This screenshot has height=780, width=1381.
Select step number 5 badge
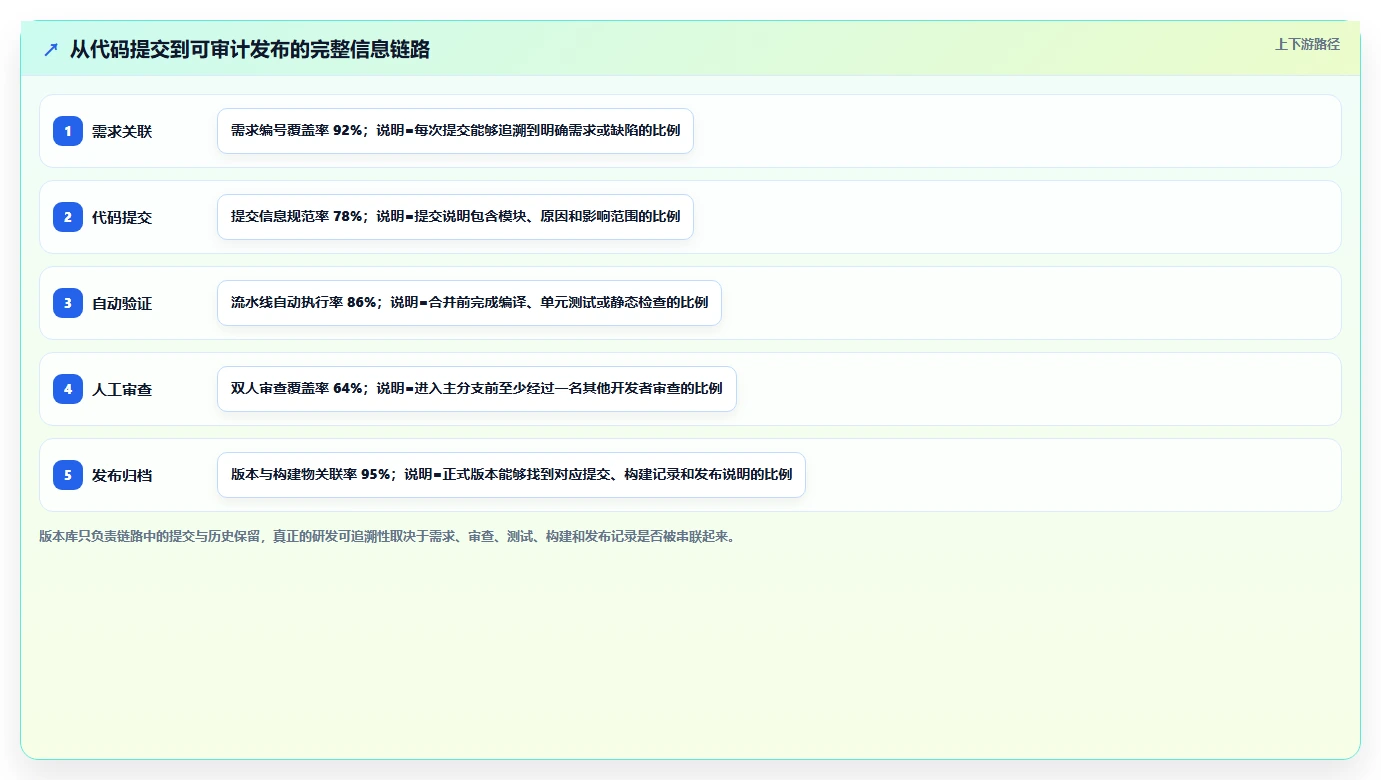coord(68,475)
